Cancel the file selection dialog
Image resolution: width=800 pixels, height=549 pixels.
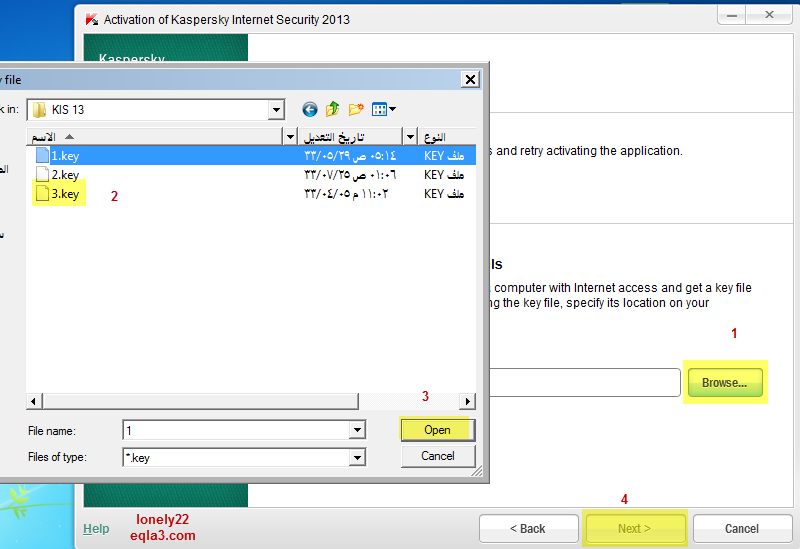point(438,456)
